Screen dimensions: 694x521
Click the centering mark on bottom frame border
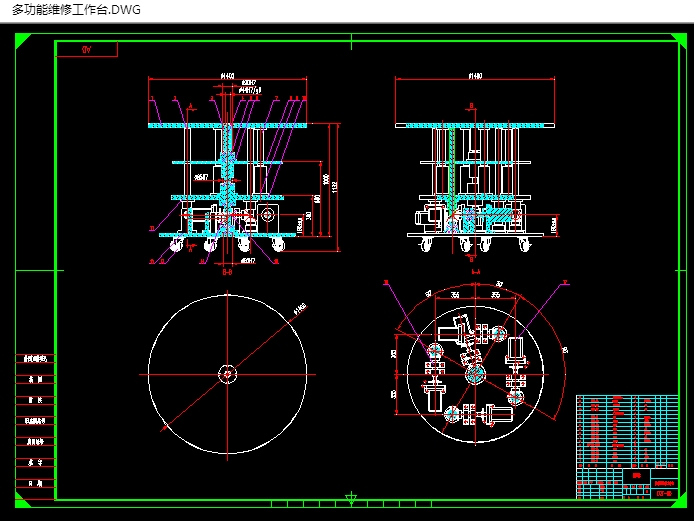[x=351, y=498]
